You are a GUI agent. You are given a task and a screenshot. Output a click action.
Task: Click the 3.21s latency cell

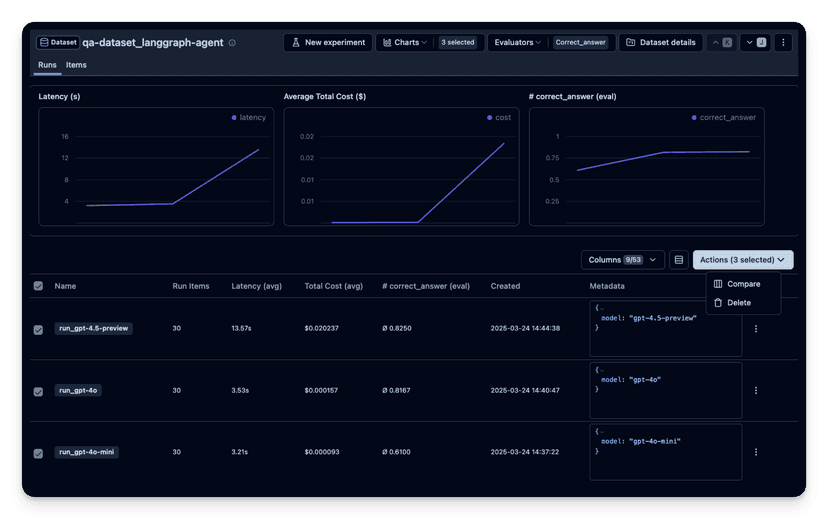pos(239,452)
